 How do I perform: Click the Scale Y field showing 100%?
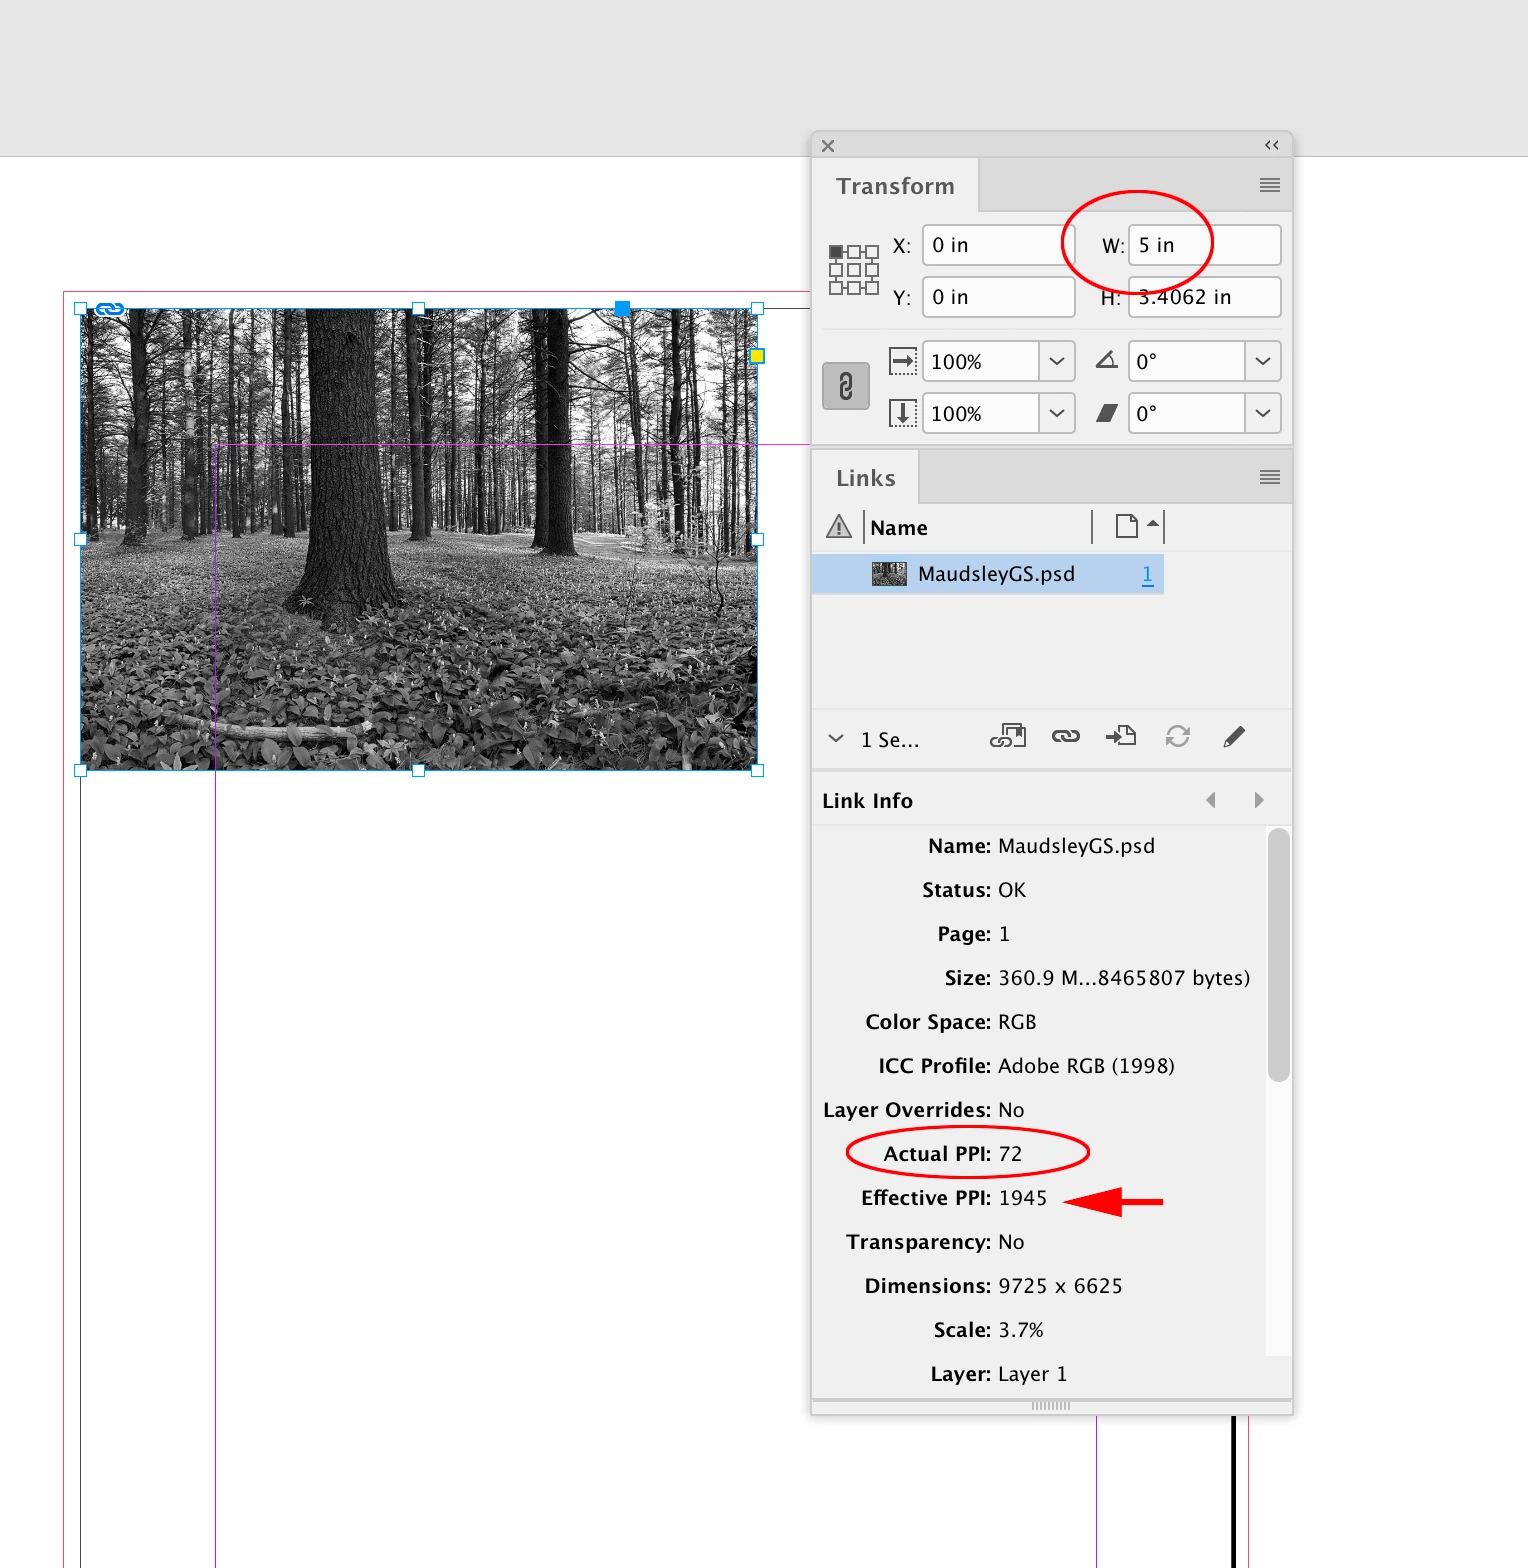[980, 413]
